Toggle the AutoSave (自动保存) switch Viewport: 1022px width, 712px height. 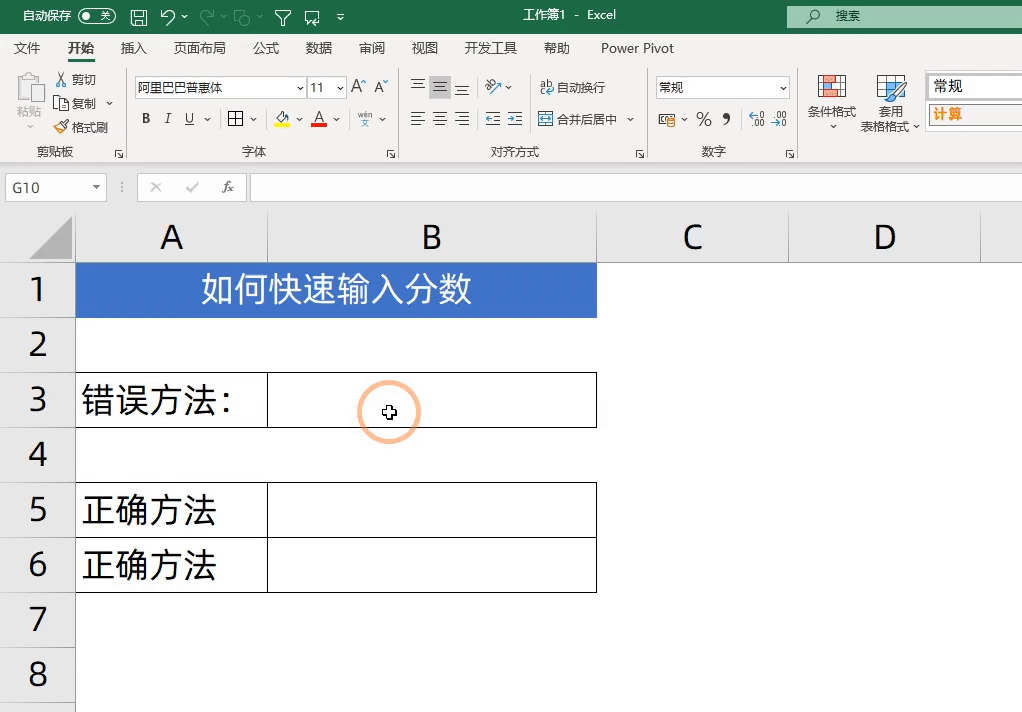tap(96, 16)
